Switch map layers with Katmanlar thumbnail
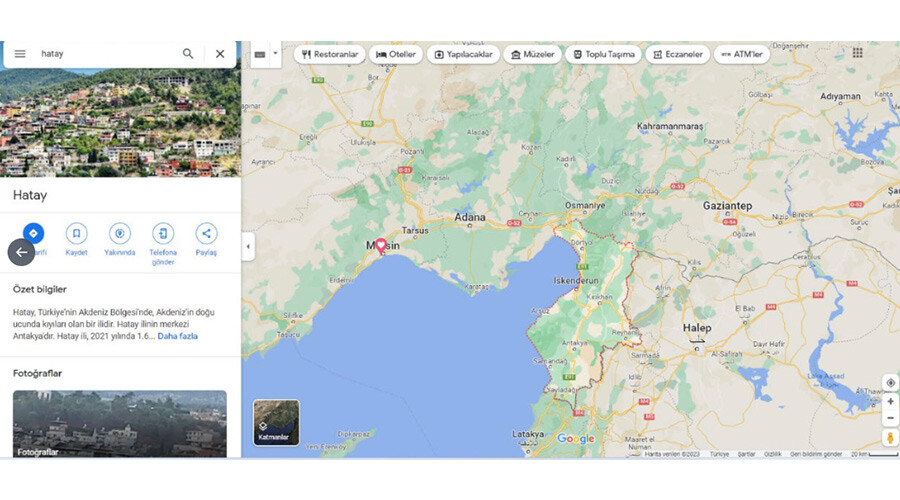 tap(276, 423)
